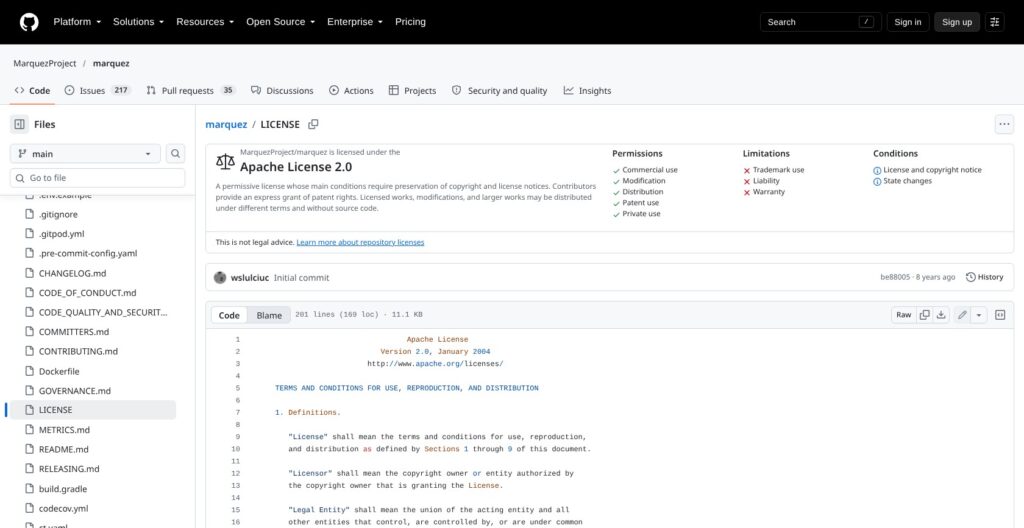Click the file search magnifier icon
1024x528 pixels.
click(175, 154)
